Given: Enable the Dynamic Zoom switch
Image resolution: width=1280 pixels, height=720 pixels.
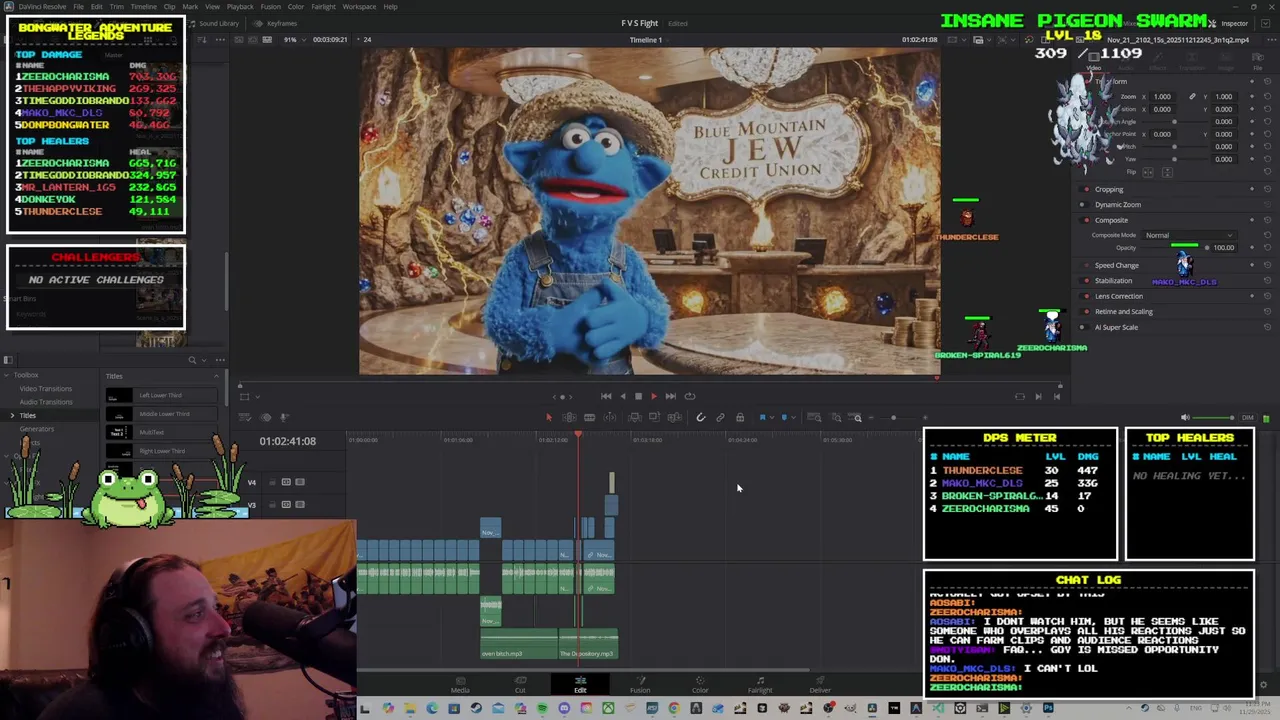Looking at the screenshot, I should pos(1084,204).
